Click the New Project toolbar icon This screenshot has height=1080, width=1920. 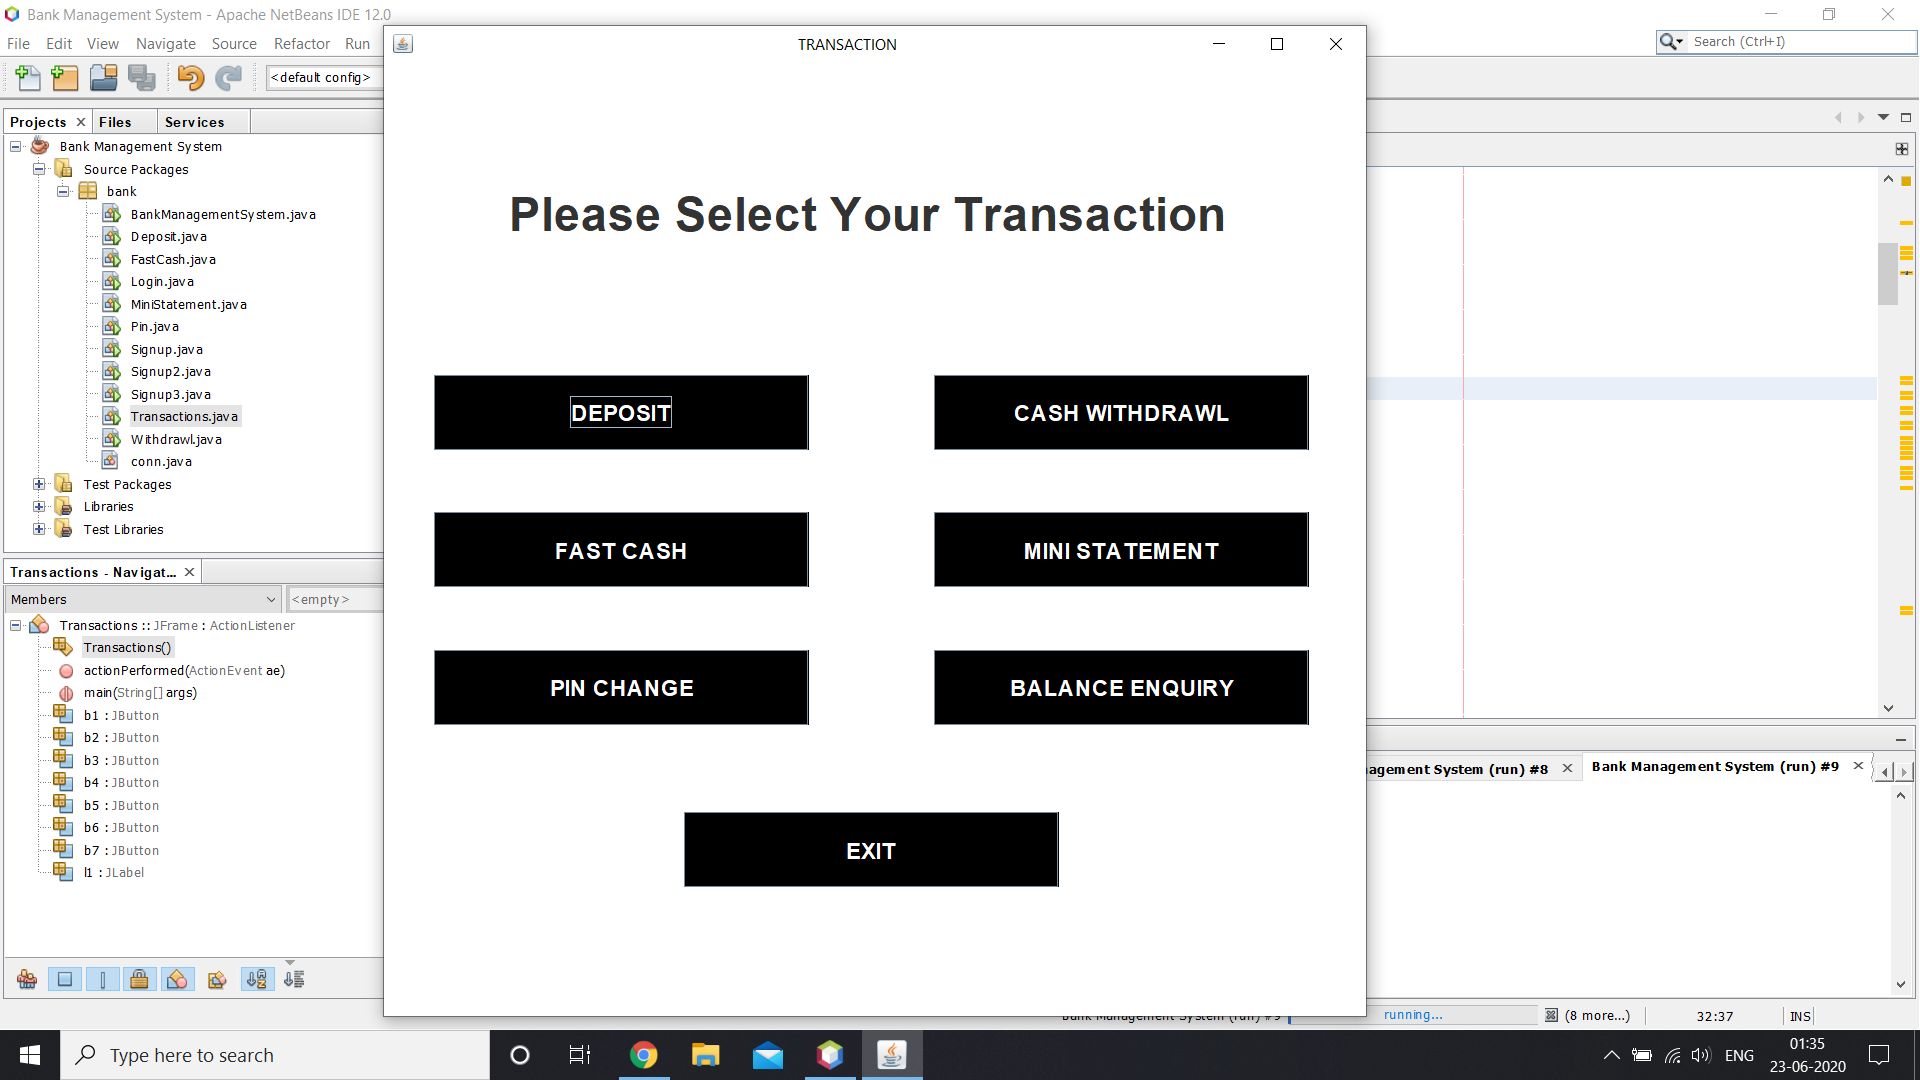pyautogui.click(x=65, y=78)
